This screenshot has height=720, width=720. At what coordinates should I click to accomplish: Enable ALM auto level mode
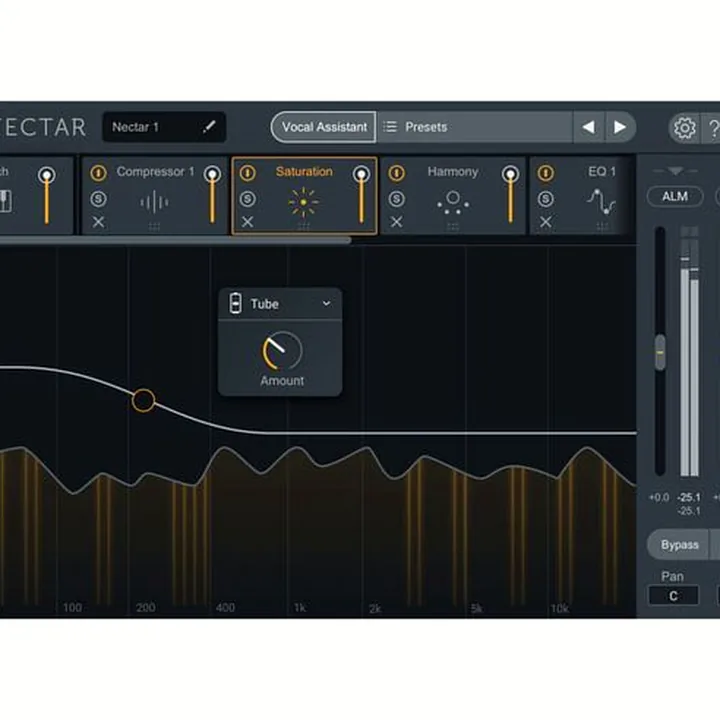coord(675,197)
